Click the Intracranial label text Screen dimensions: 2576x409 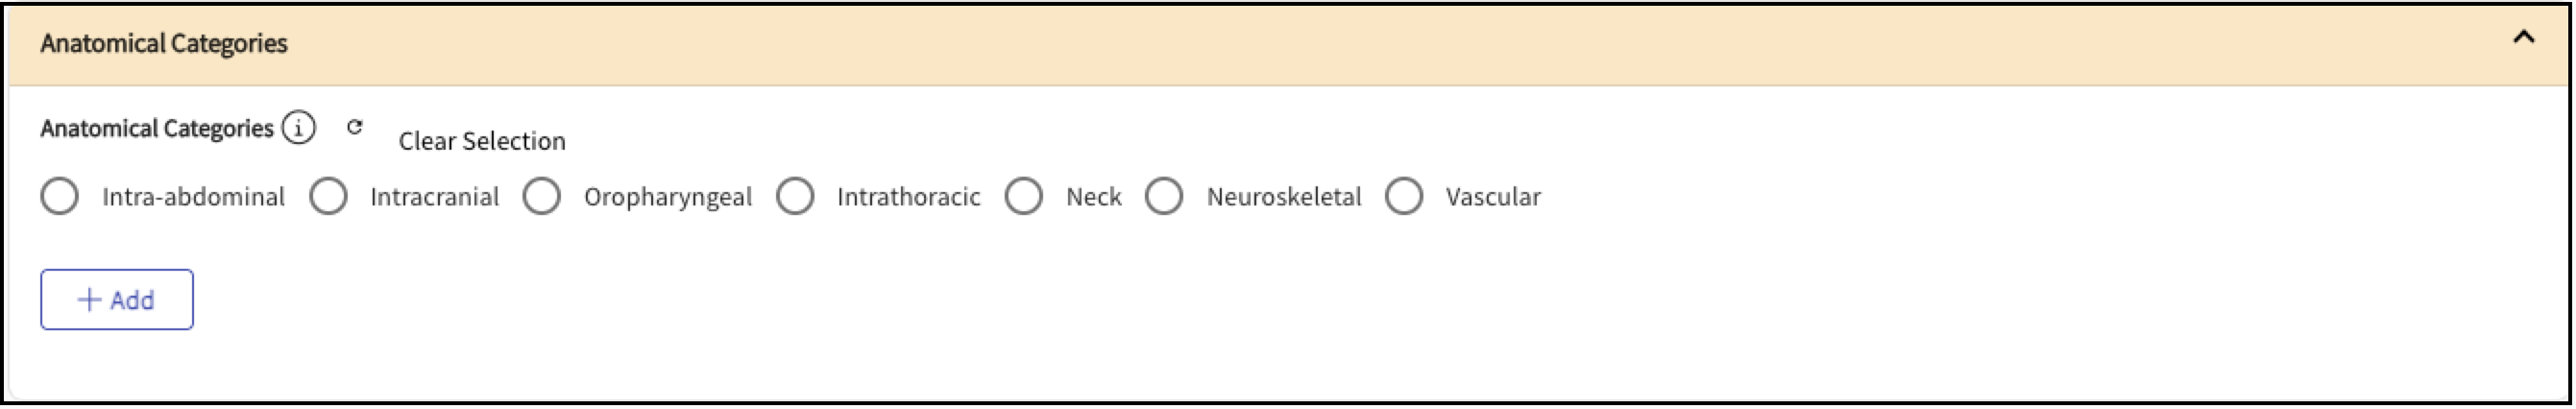point(434,197)
